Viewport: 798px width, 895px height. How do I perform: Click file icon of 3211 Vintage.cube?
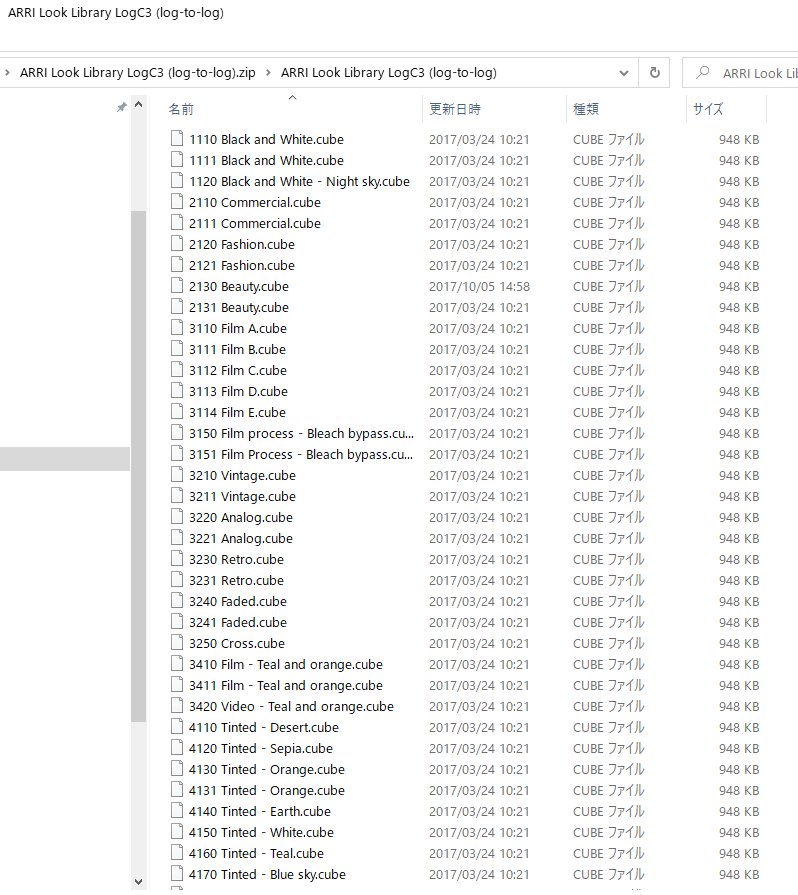178,496
